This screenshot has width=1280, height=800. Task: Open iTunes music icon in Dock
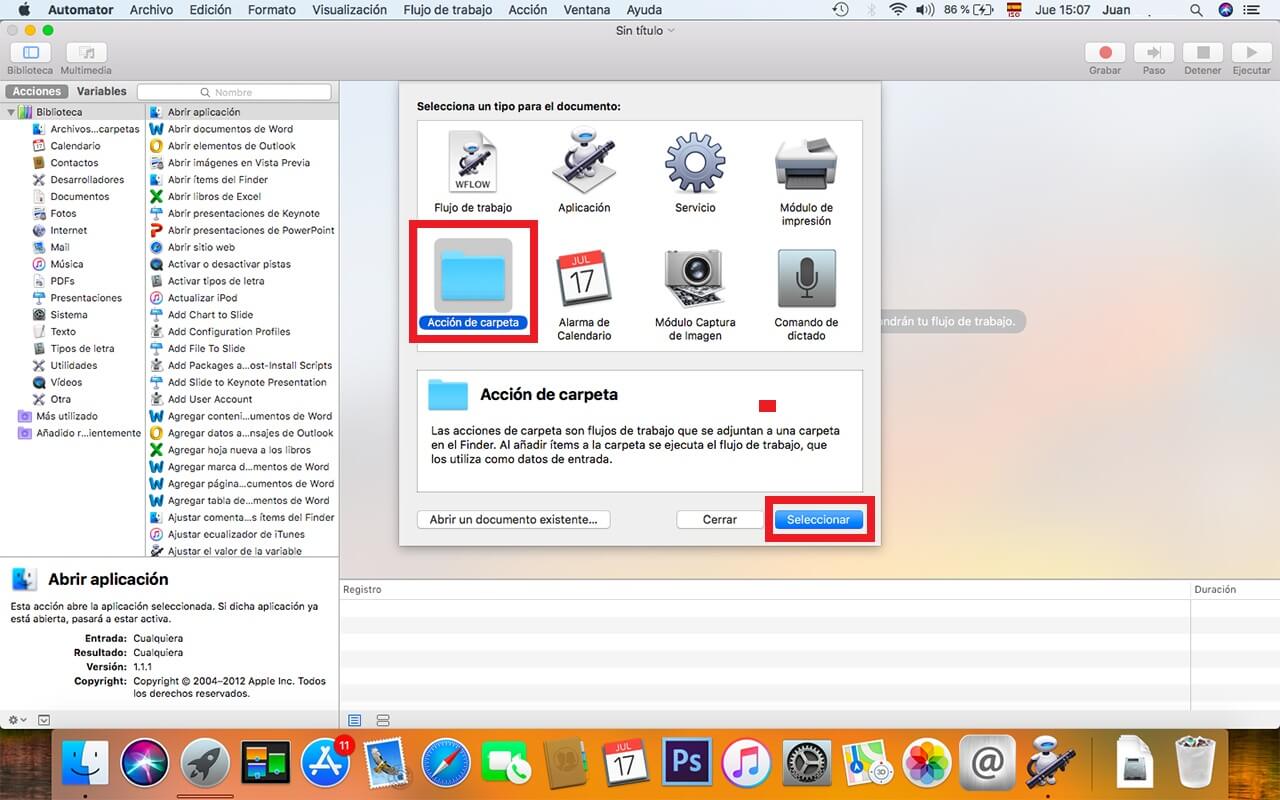745,765
